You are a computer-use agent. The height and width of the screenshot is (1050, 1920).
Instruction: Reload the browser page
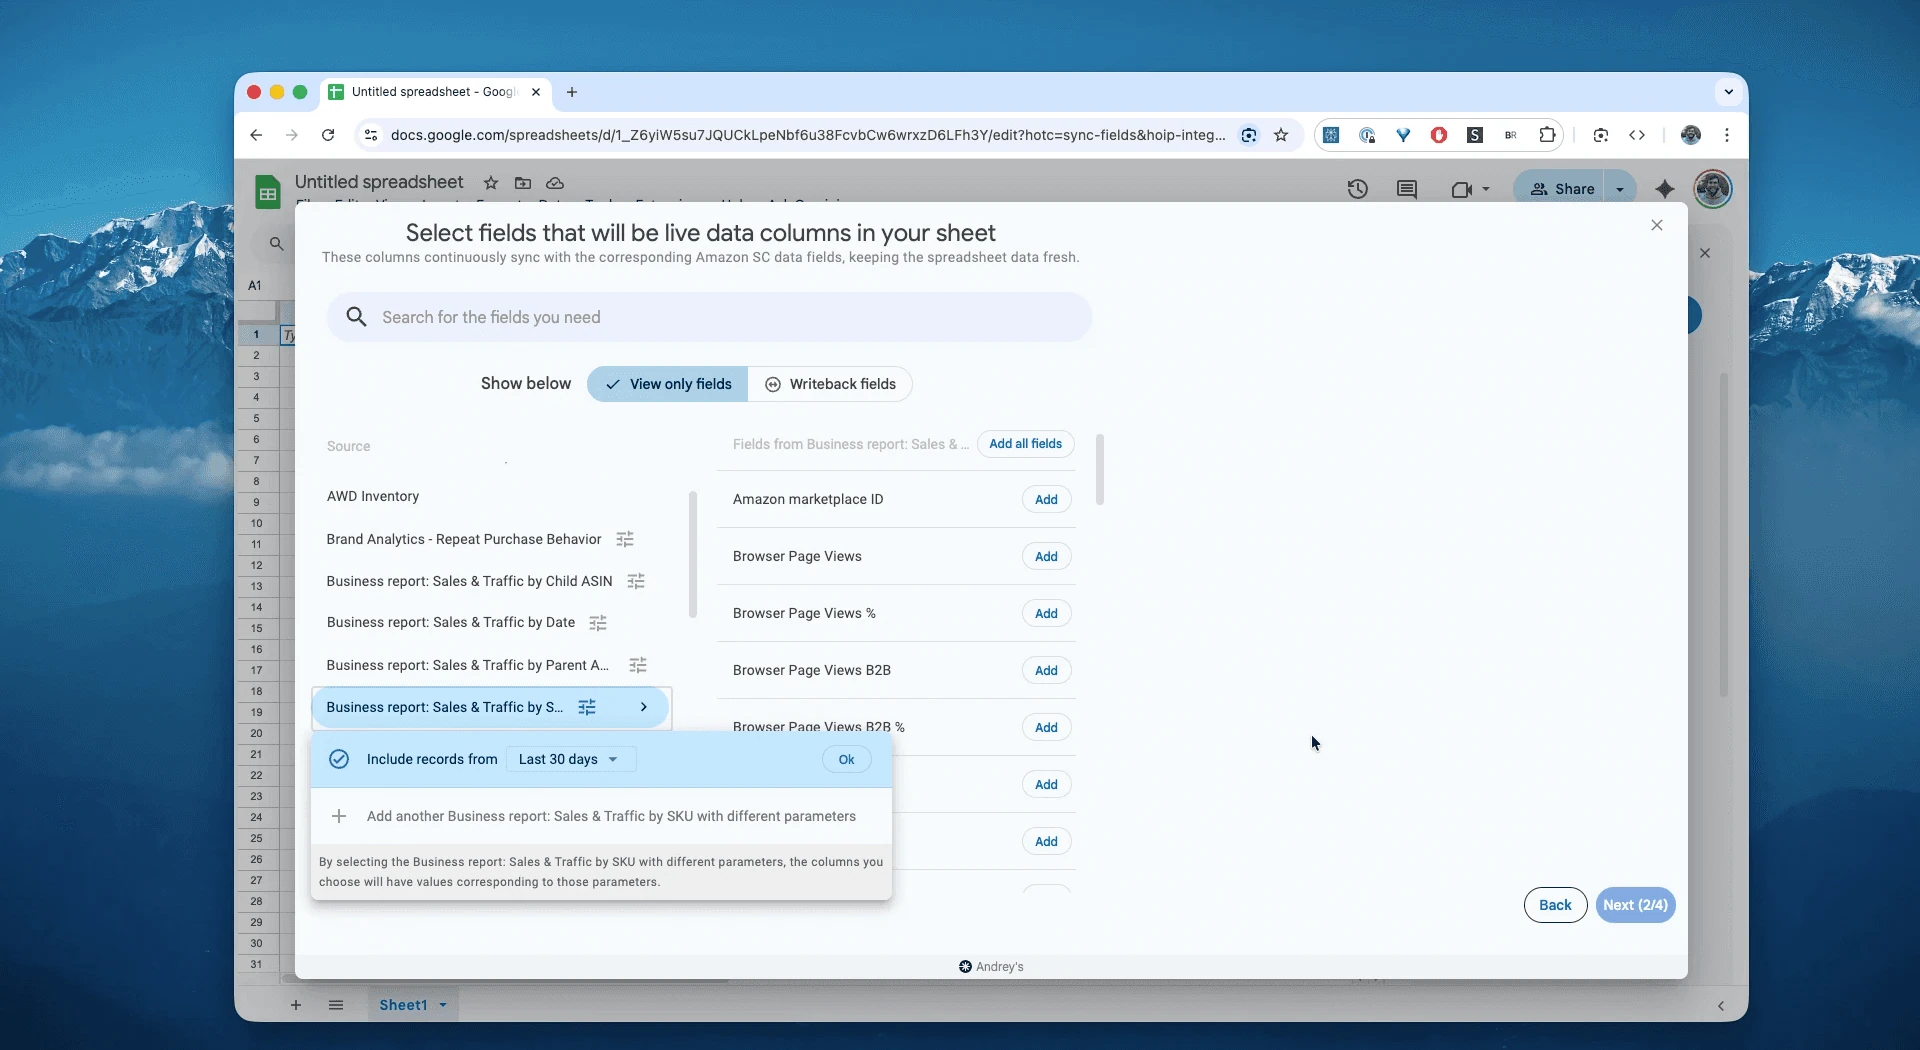328,135
